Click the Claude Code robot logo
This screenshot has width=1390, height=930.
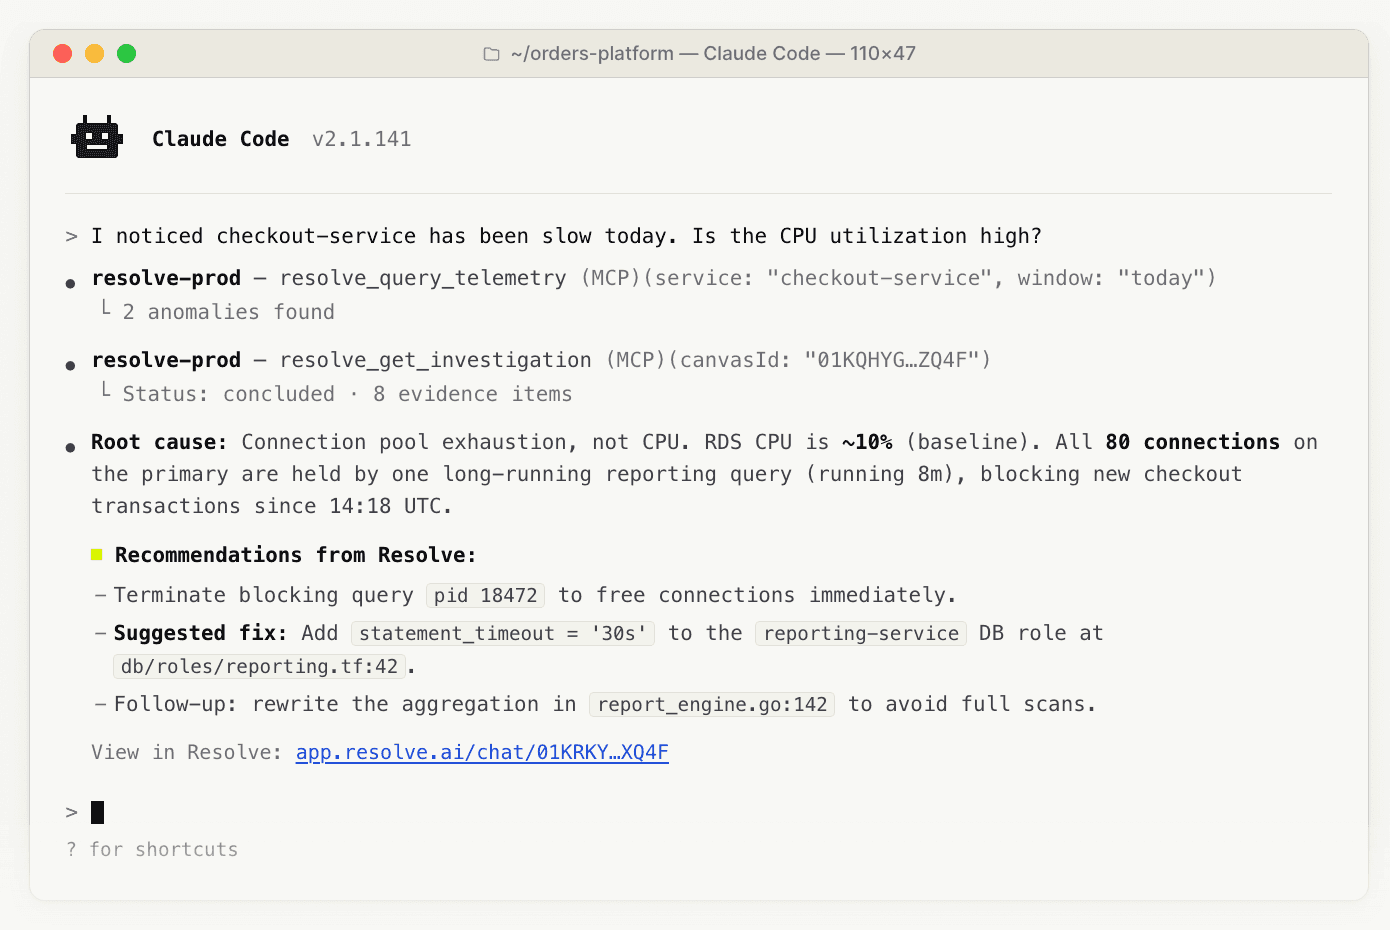97,137
